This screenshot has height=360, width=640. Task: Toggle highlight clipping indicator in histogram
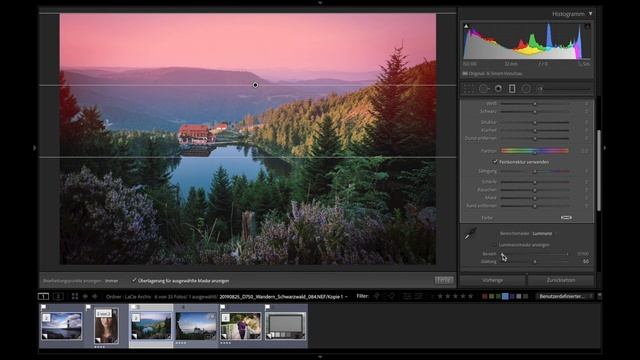(x=587, y=26)
